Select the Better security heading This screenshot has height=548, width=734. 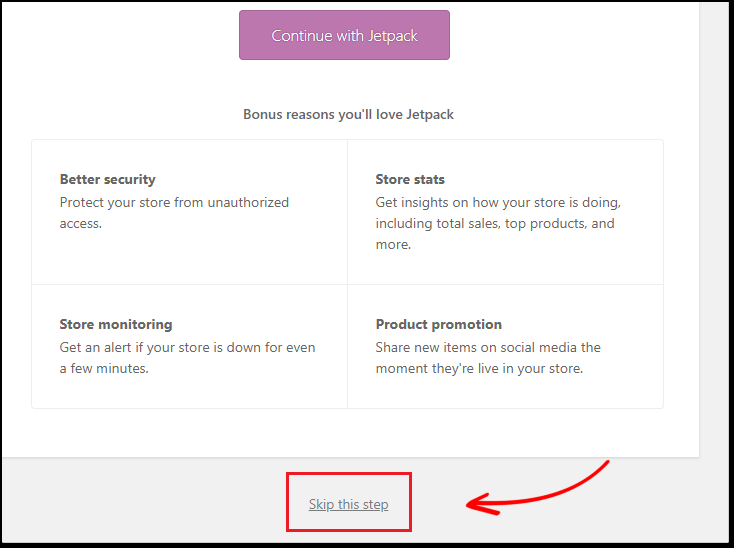(x=108, y=179)
